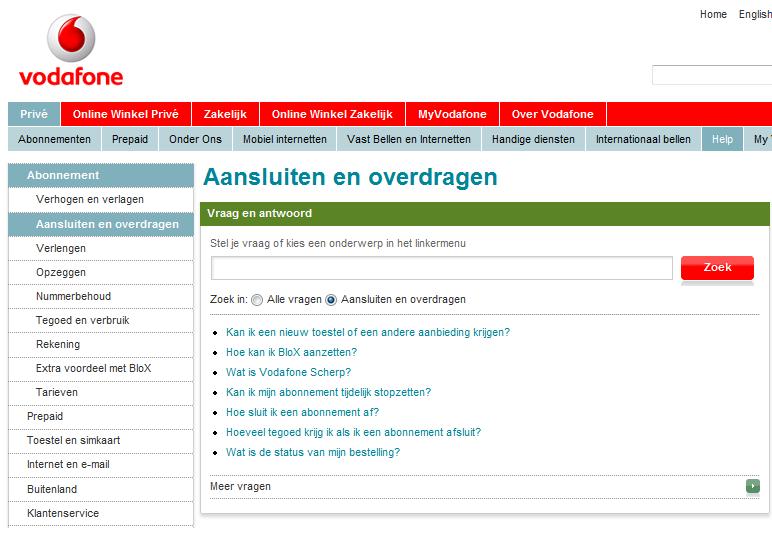Open Hoe kan ik BloX aanzetten question
Image resolution: width=772 pixels, height=533 pixels.
(291, 352)
